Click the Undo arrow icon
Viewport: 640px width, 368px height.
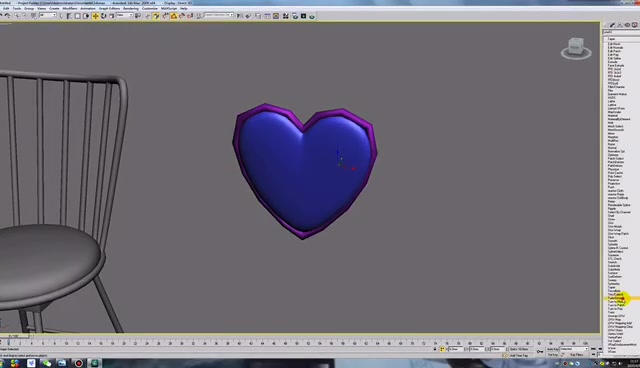(x=8, y=16)
